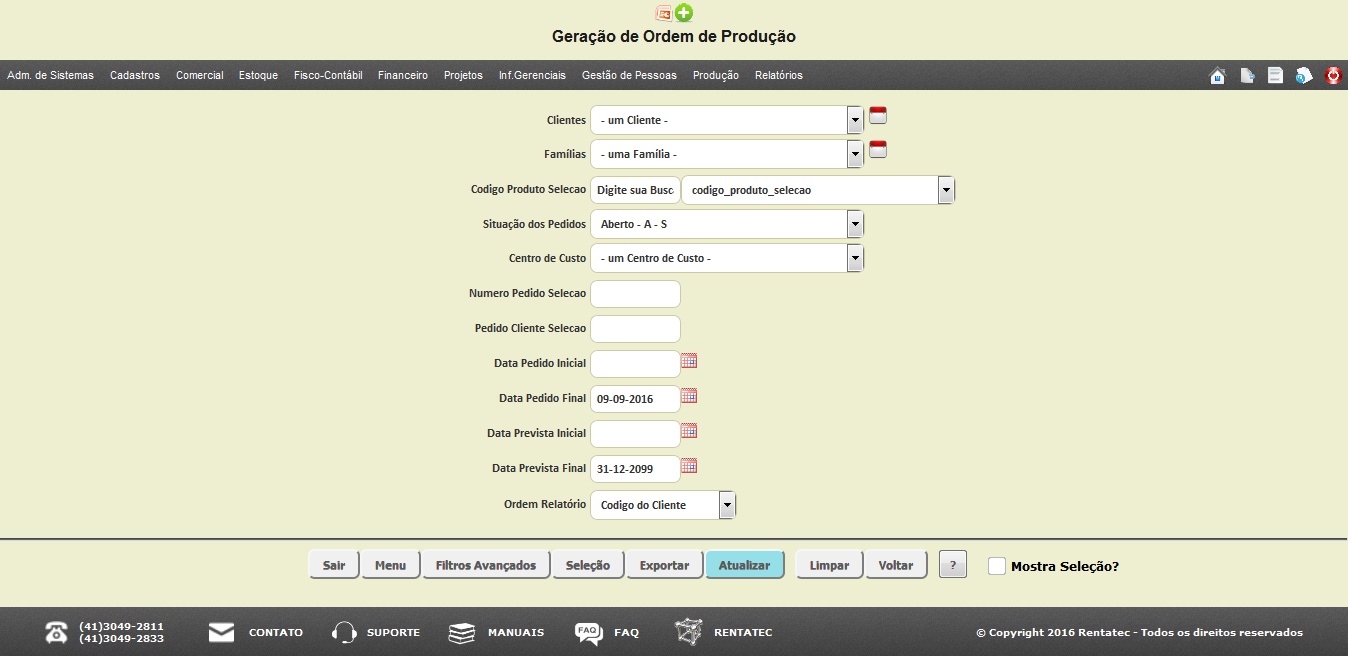The image size is (1348, 656).
Task: Click the question mark help button
Action: click(953, 565)
